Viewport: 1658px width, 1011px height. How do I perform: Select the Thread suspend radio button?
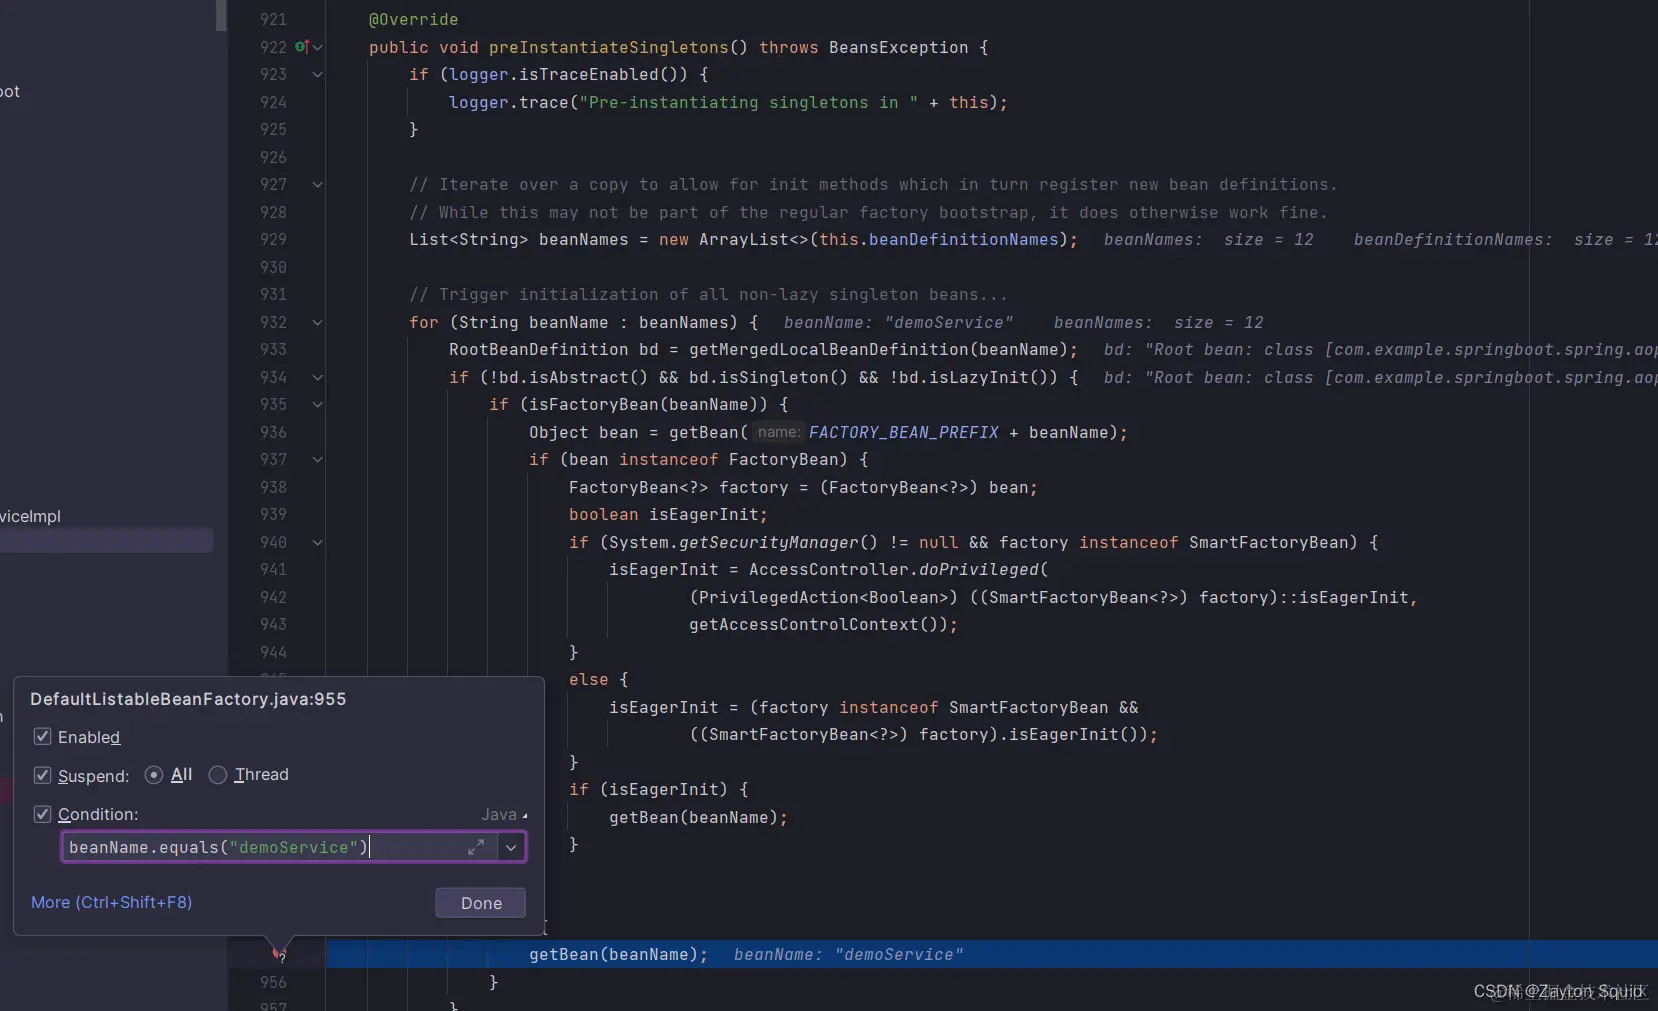coord(217,775)
